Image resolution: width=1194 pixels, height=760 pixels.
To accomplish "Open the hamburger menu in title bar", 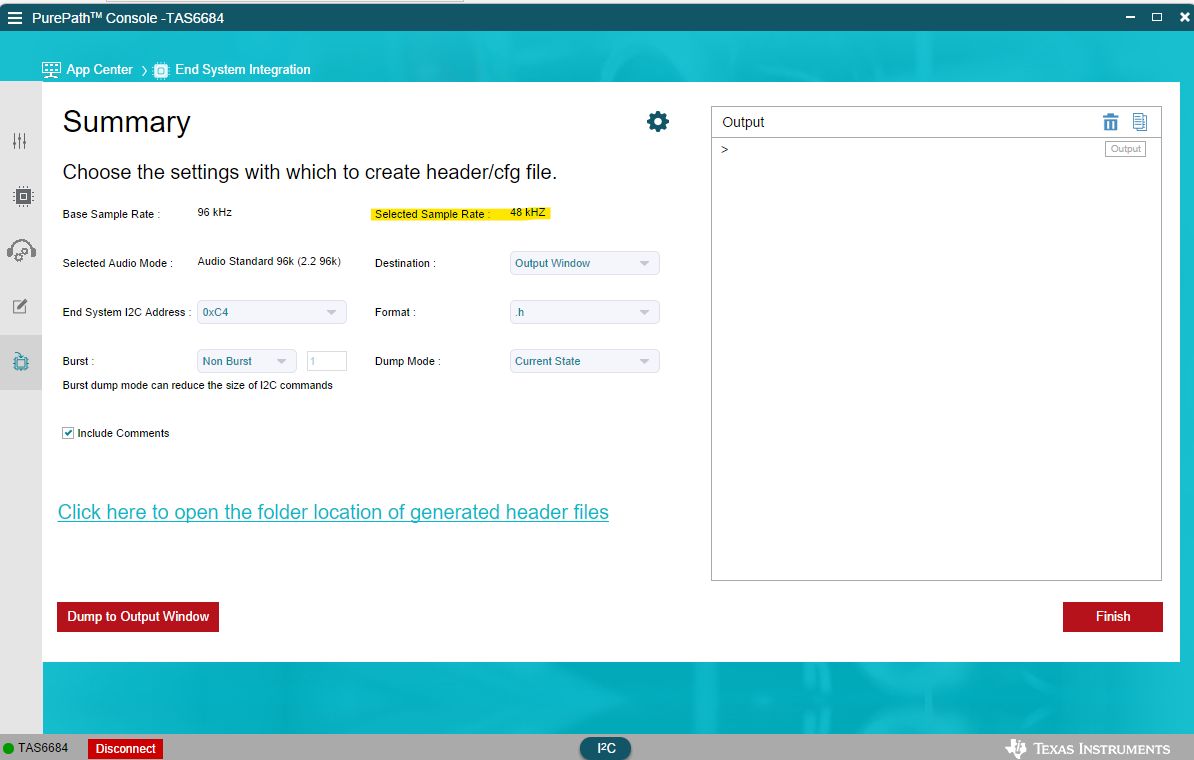I will point(14,18).
